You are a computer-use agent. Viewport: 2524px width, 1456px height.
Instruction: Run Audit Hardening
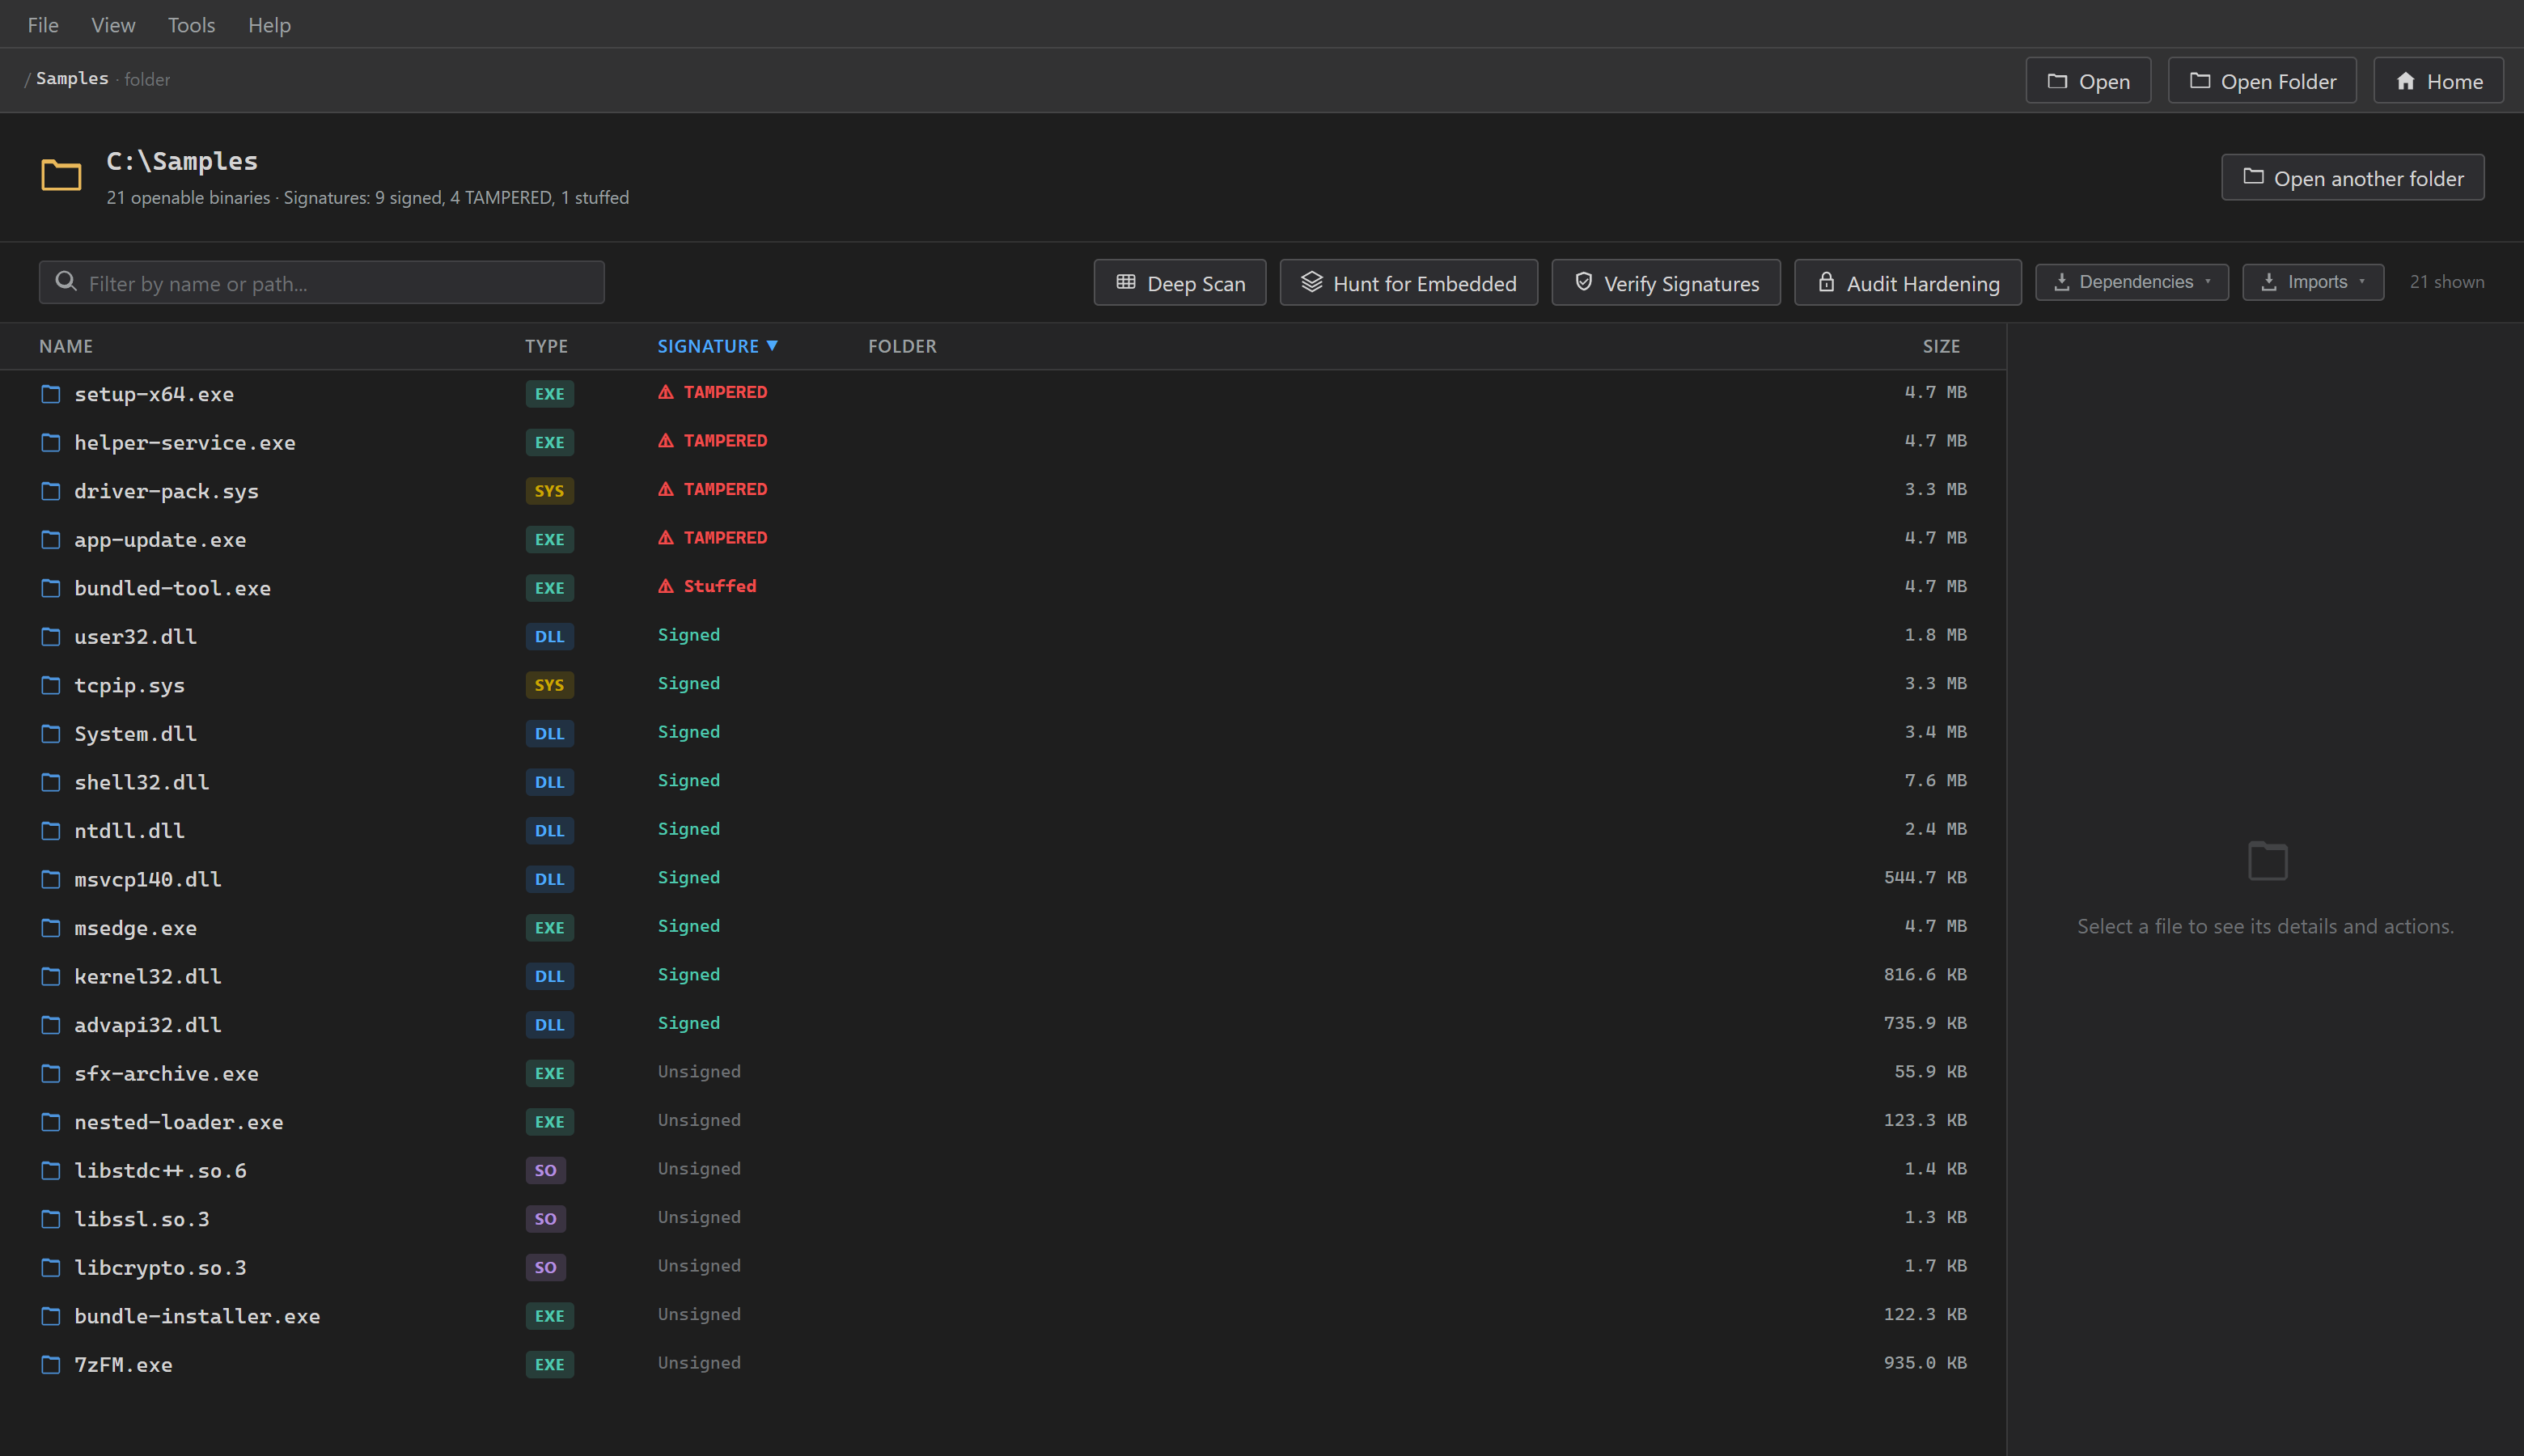pyautogui.click(x=1907, y=283)
